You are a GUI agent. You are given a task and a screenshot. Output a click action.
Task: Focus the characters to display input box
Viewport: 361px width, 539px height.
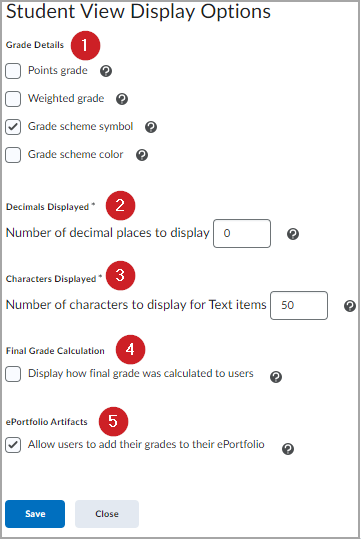(299, 306)
